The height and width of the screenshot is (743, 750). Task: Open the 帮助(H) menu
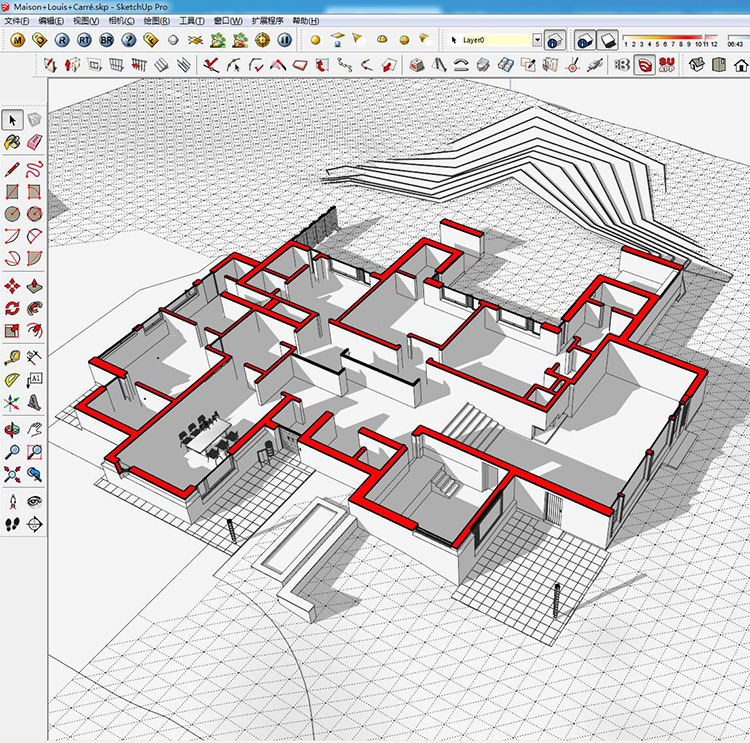pos(306,21)
